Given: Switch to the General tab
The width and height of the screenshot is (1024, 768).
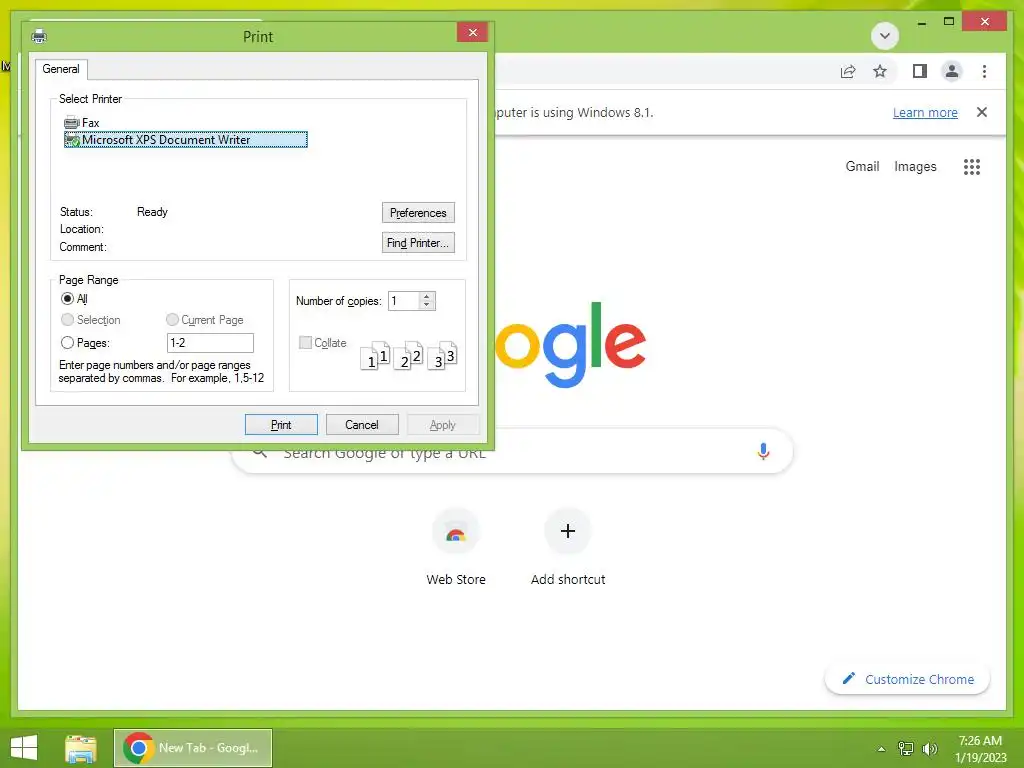Looking at the screenshot, I should [x=61, y=69].
